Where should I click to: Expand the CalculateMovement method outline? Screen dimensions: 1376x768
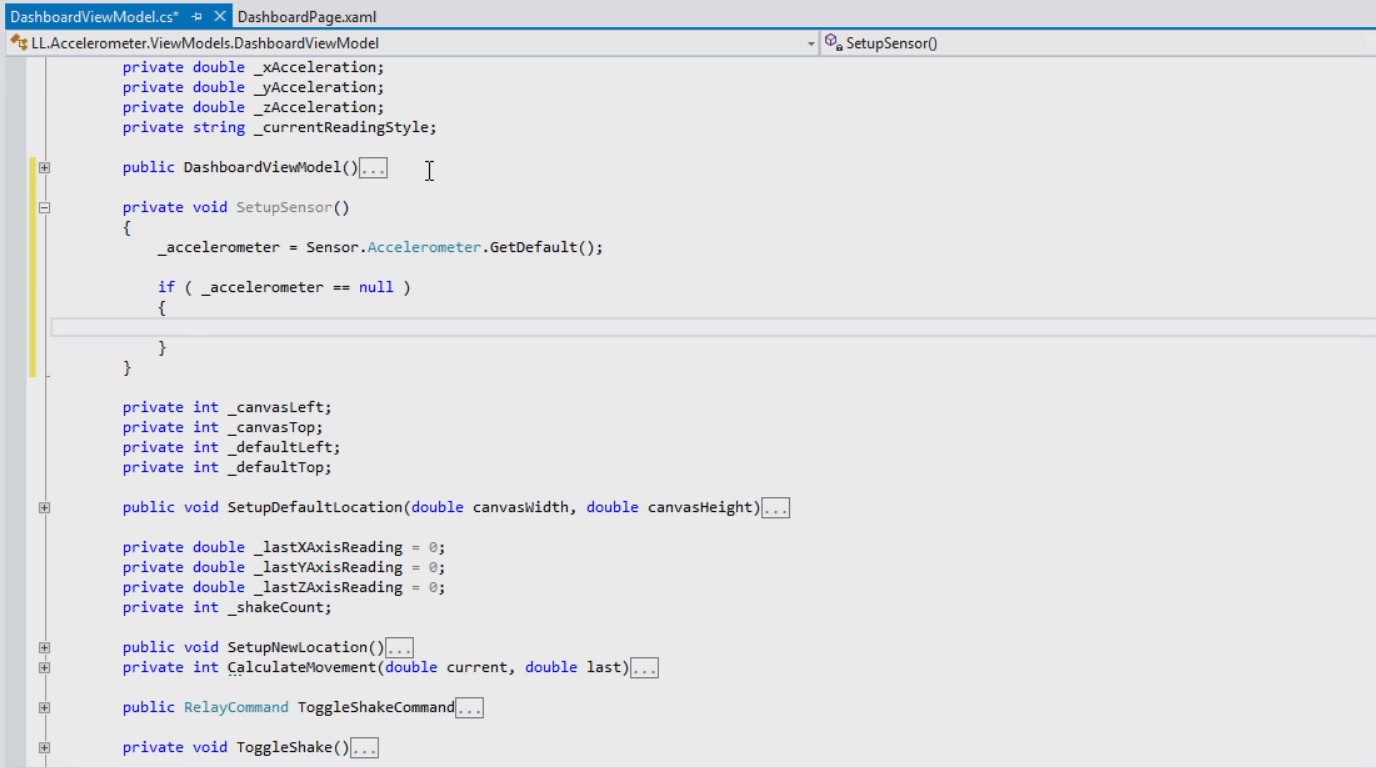coord(44,668)
